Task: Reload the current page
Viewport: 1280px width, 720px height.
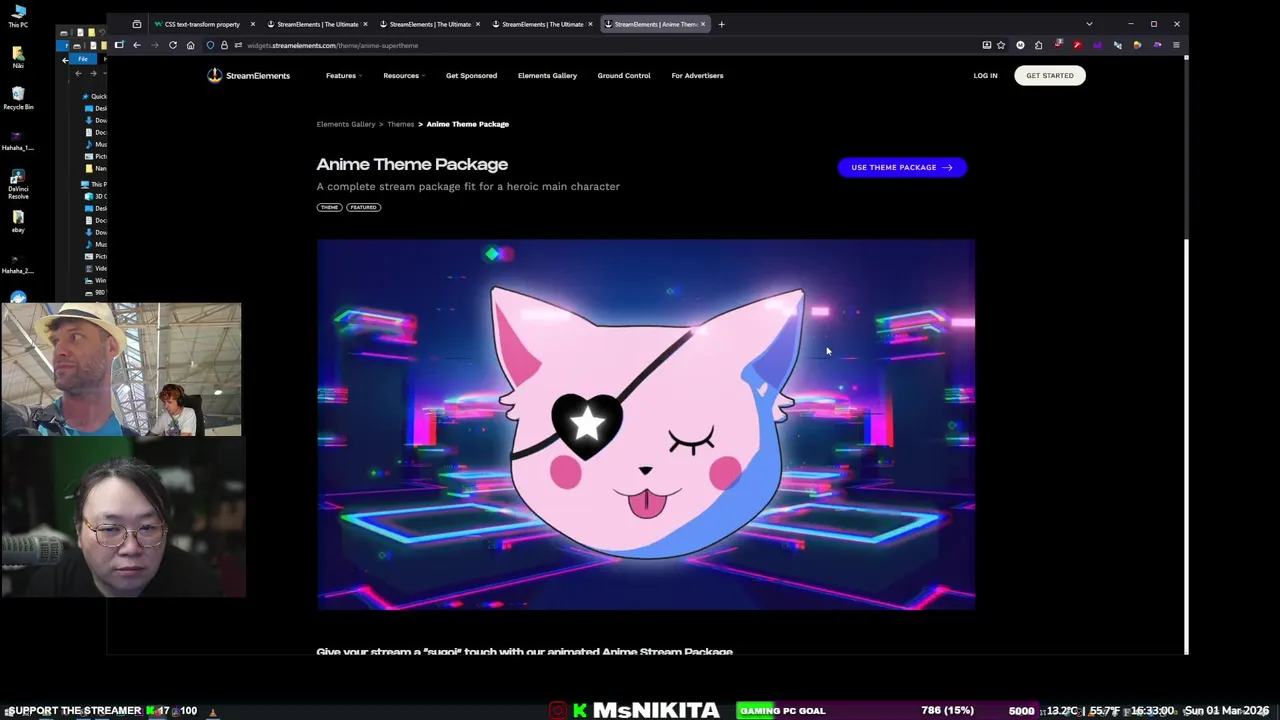Action: [173, 45]
